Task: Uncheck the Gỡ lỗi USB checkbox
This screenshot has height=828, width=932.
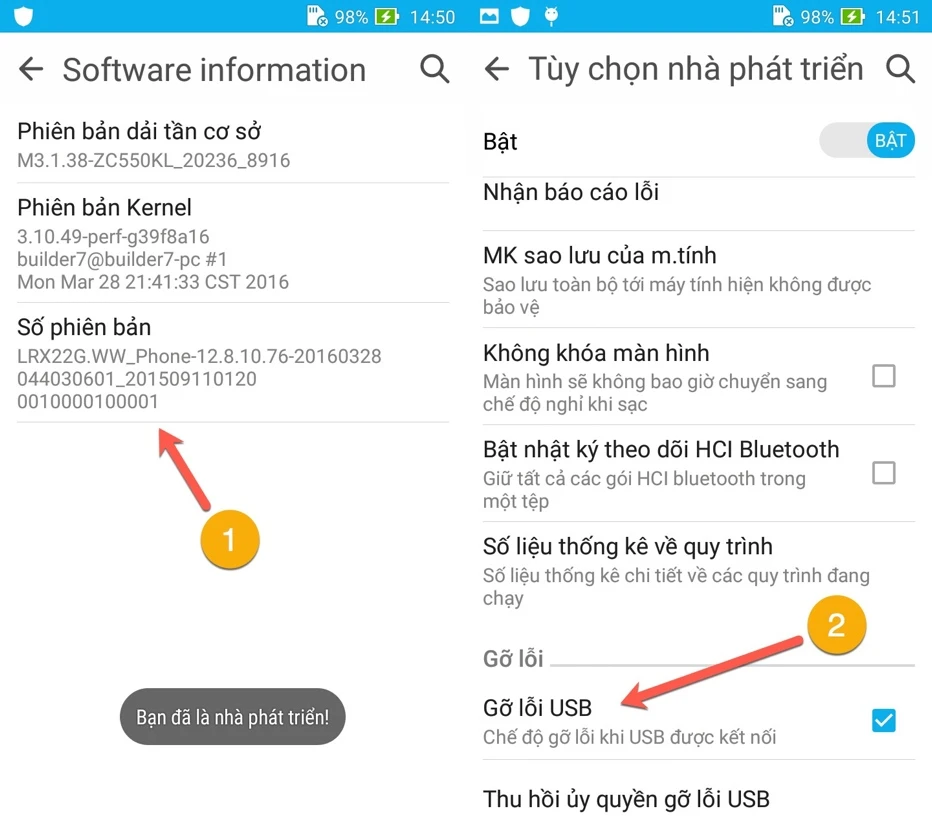Action: tap(883, 720)
